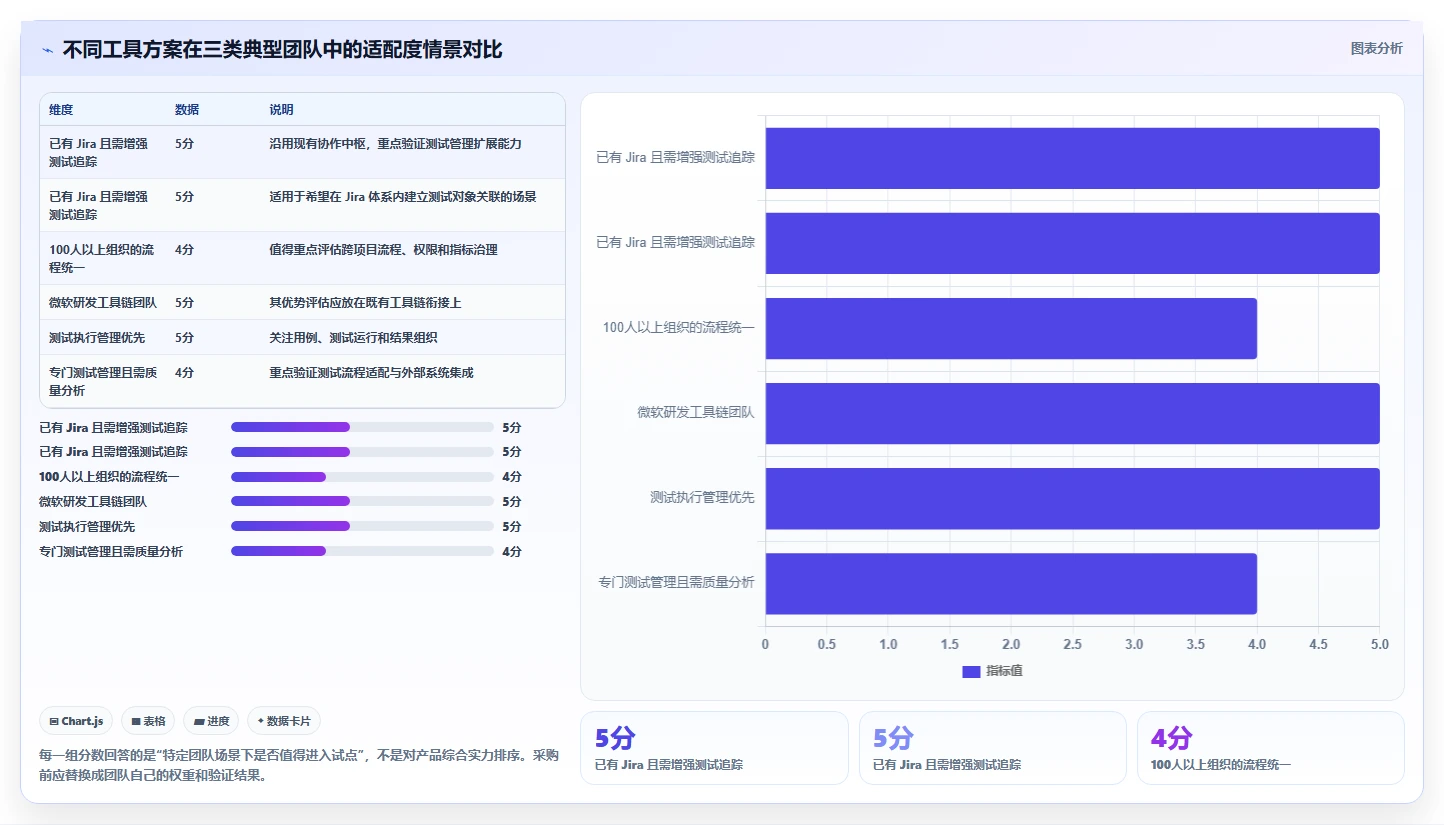Click the chart bar for 微软研发工具链团队
The width and height of the screenshot is (1444, 825).
pyautogui.click(x=1073, y=413)
